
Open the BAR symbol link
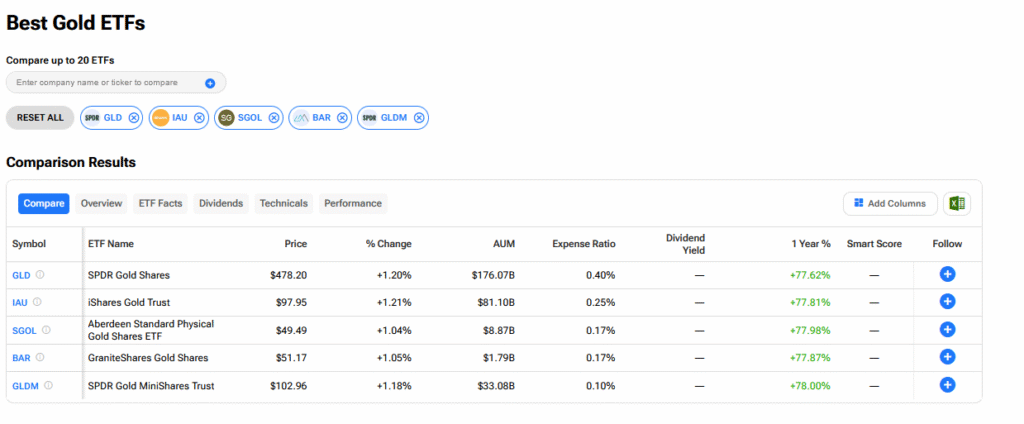click(22, 358)
